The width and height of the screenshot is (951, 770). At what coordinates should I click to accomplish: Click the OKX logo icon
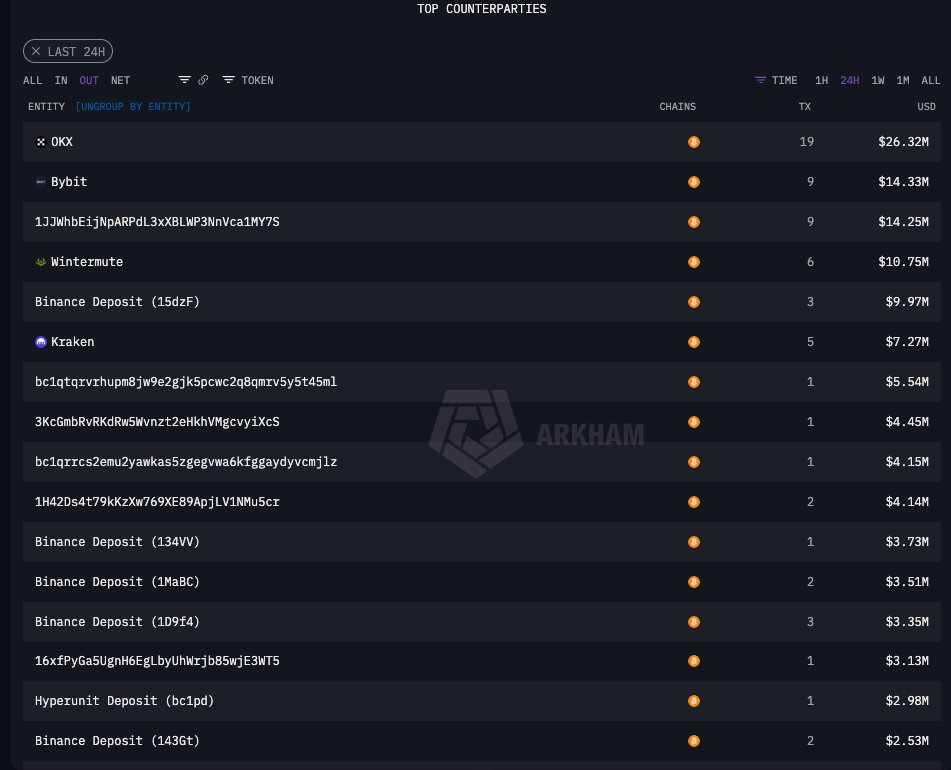[41, 142]
